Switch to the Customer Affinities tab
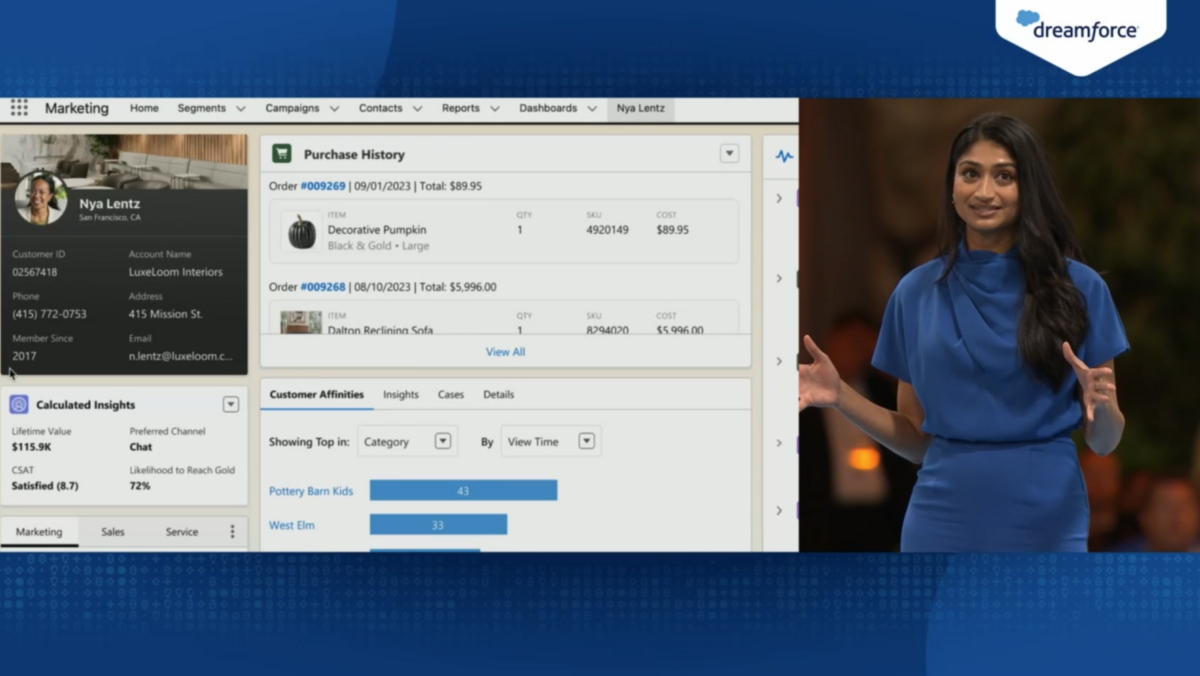Viewport: 1200px width, 676px height. 317,394
